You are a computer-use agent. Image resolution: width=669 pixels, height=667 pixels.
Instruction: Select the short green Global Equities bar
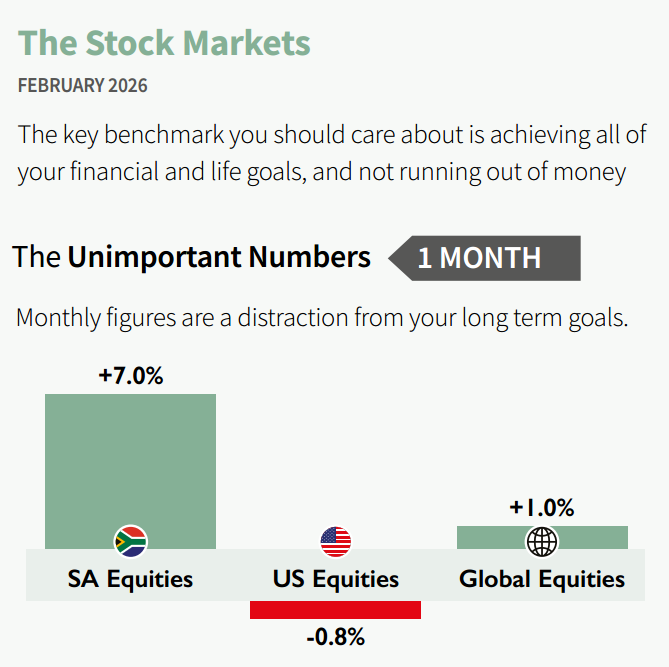pos(590,536)
